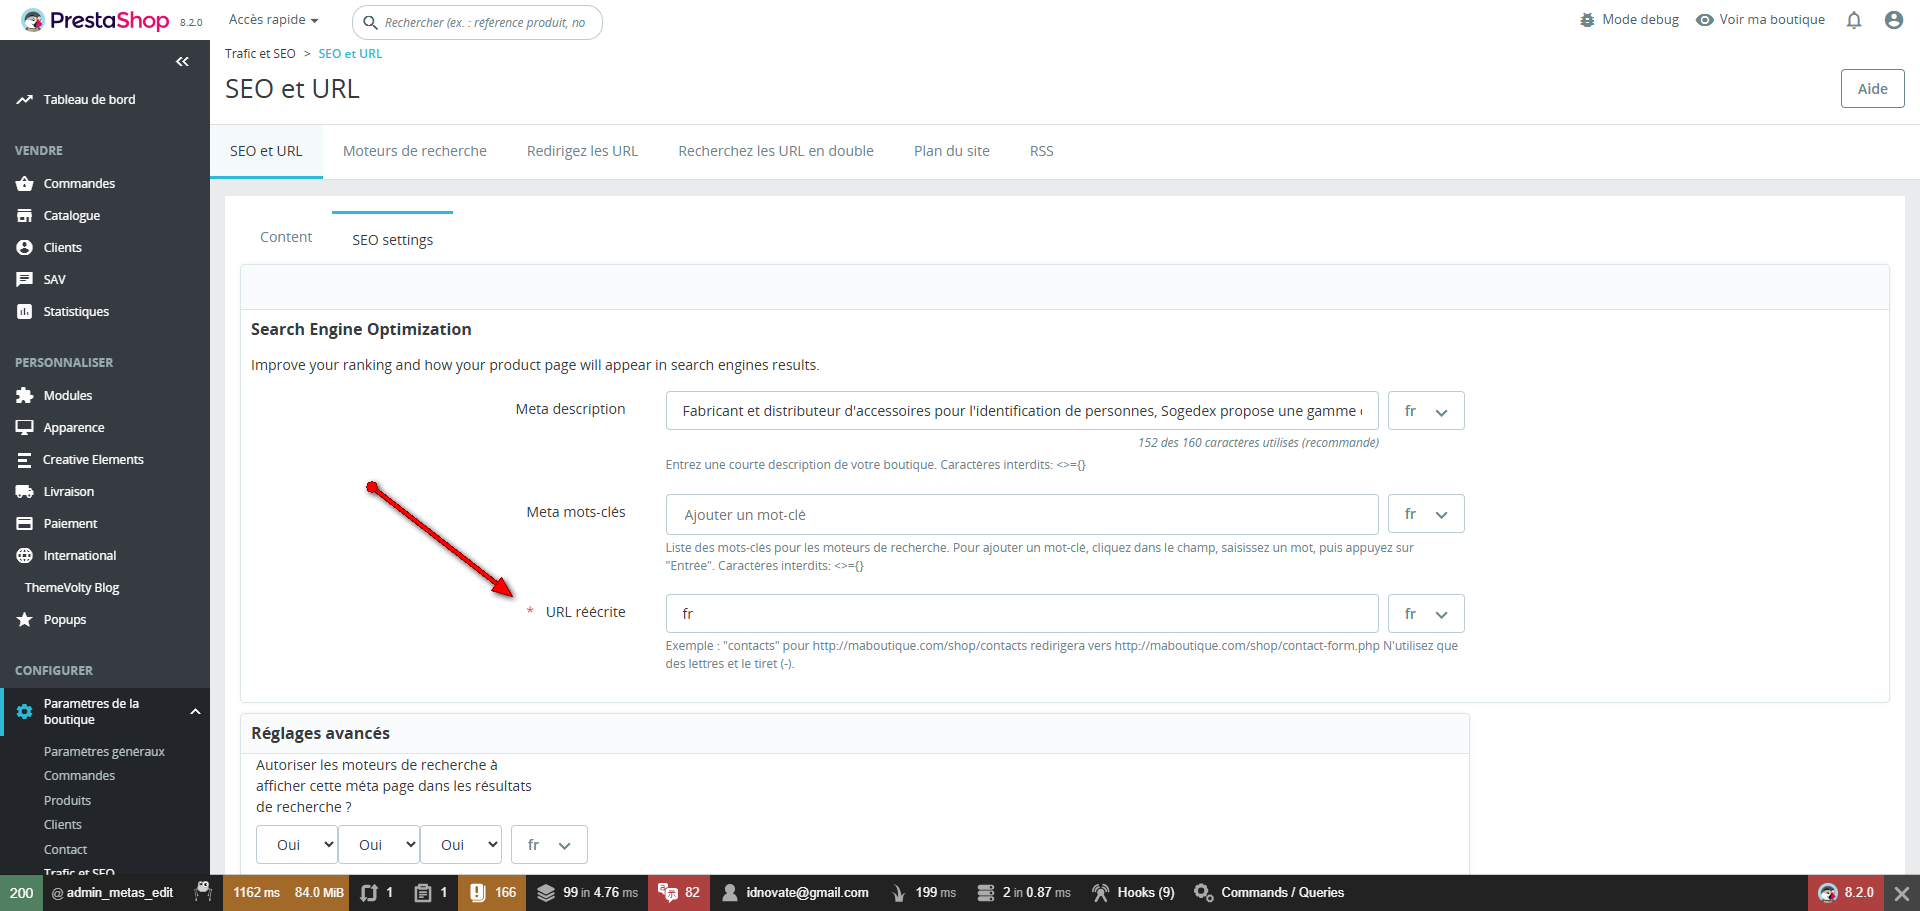Open the Accès rapide dropdown
Viewport: 1920px width, 911px height.
click(273, 20)
